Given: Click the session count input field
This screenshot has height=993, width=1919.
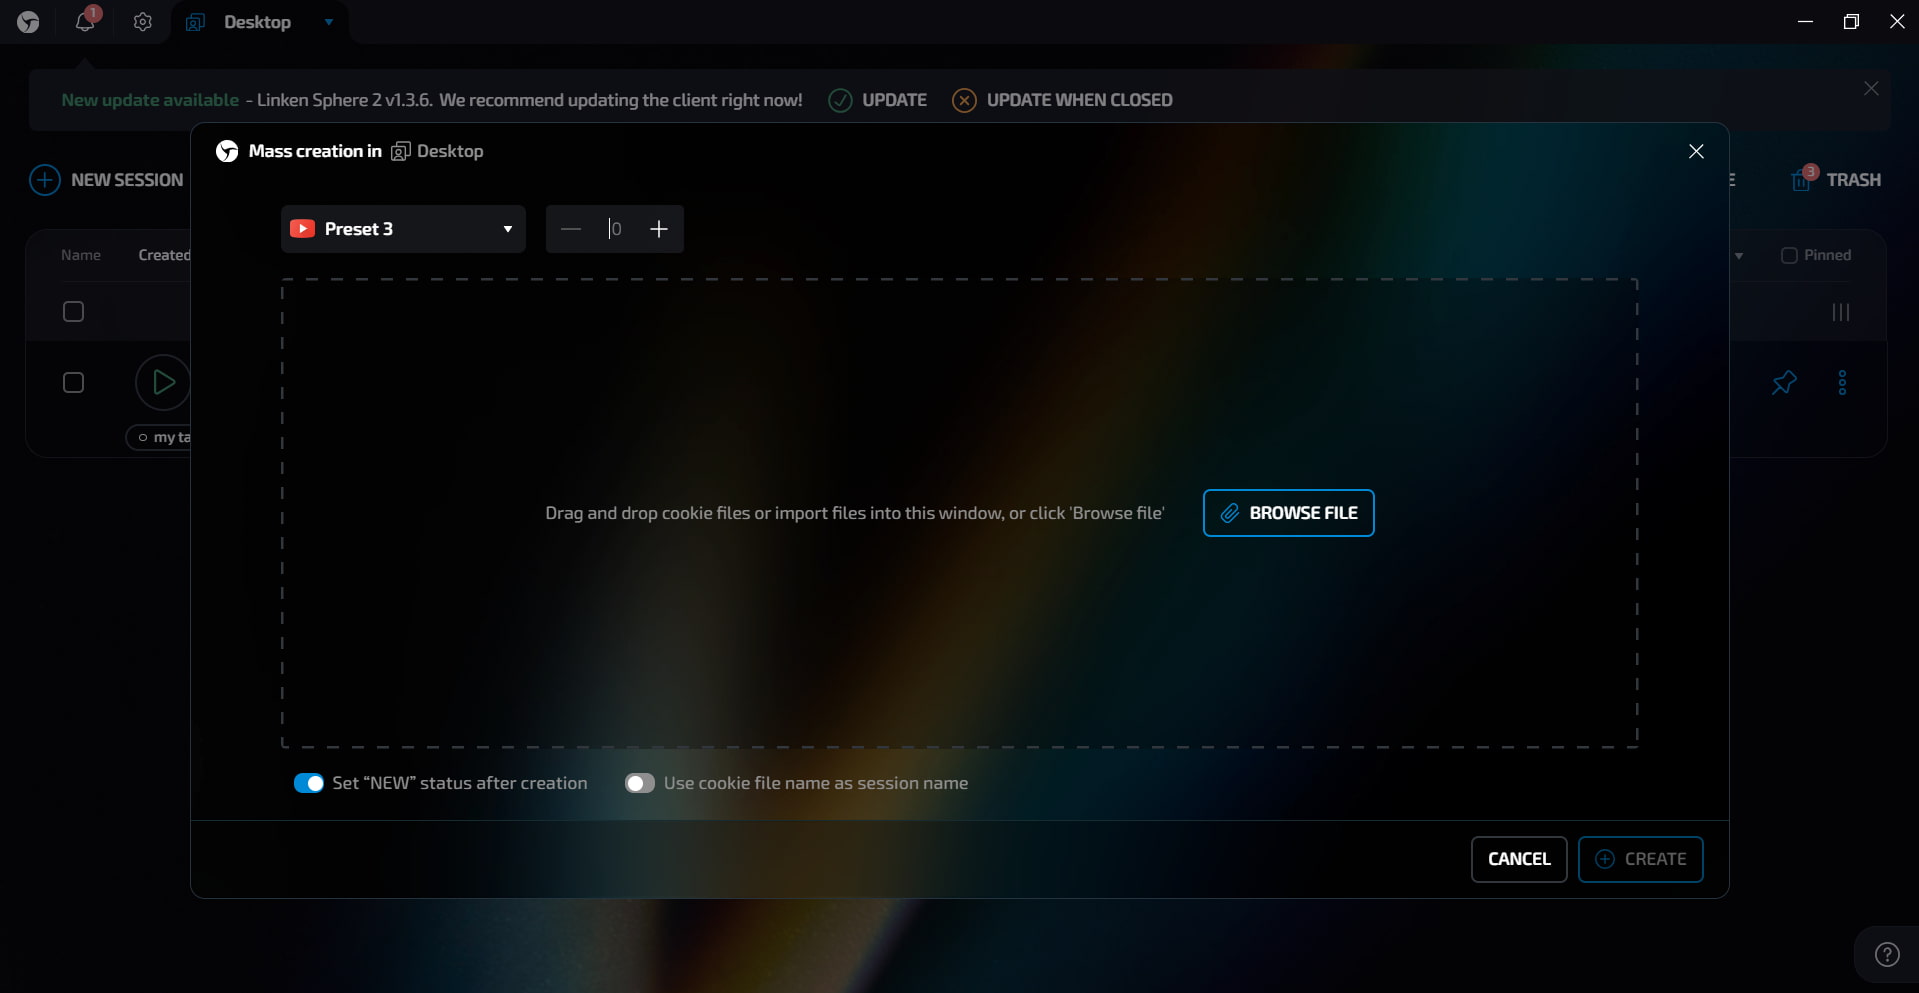Looking at the screenshot, I should point(615,229).
